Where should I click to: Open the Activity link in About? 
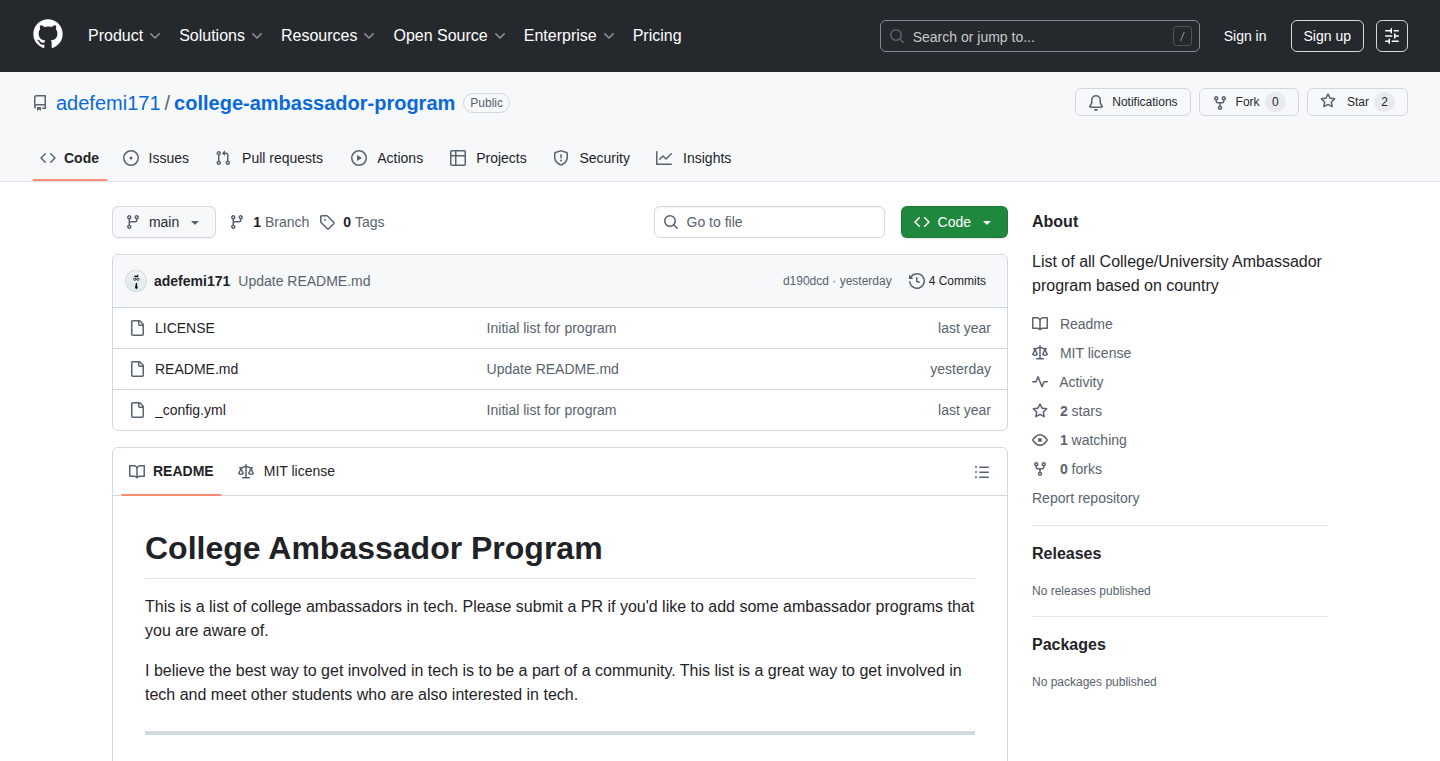point(1068,382)
